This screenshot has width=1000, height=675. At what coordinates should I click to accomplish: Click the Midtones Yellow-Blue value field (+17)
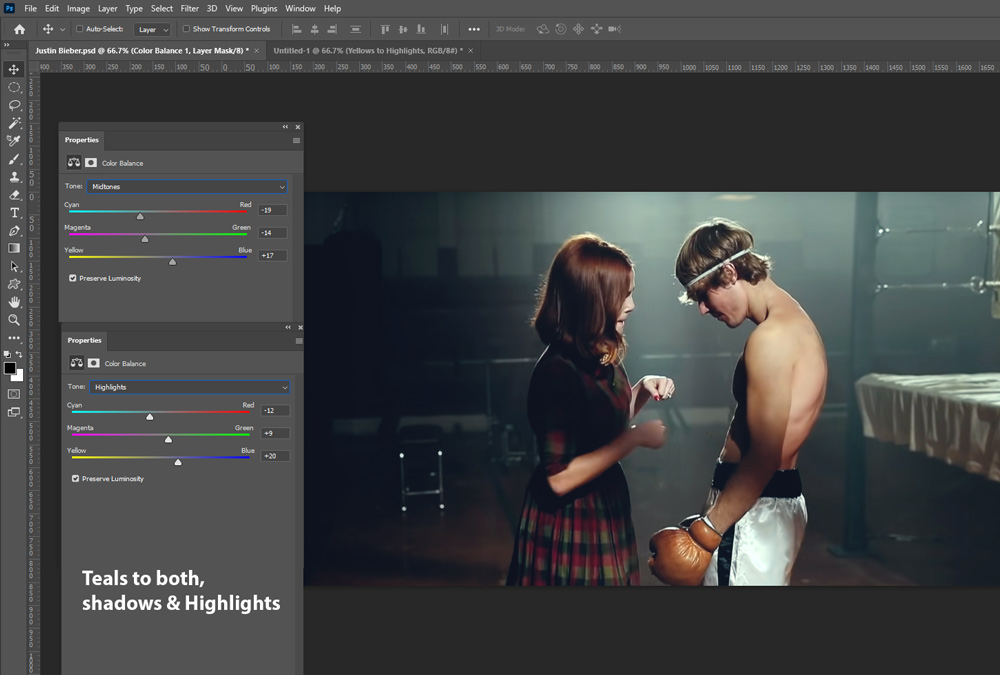pos(272,255)
